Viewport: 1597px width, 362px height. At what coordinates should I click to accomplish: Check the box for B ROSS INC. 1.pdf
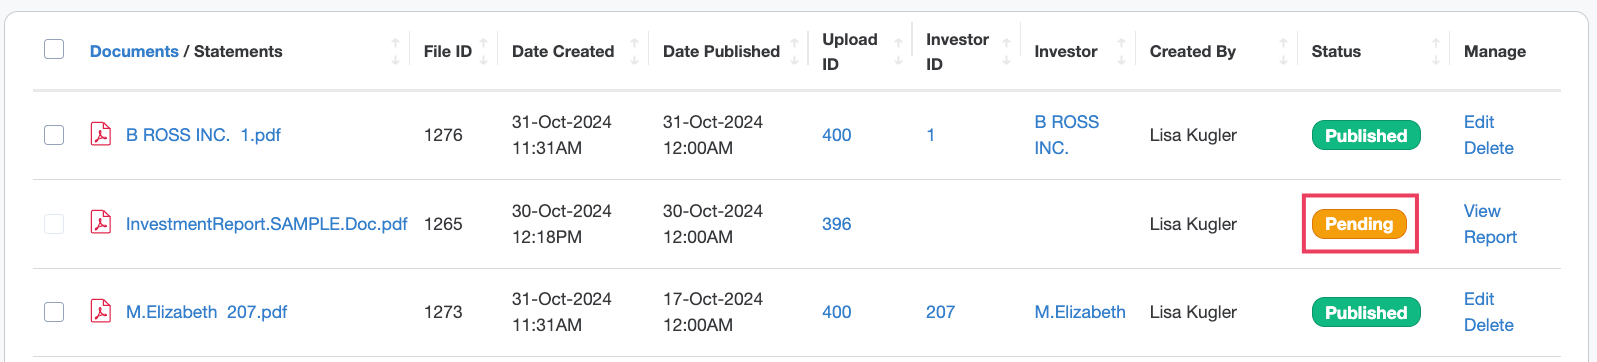click(x=54, y=134)
